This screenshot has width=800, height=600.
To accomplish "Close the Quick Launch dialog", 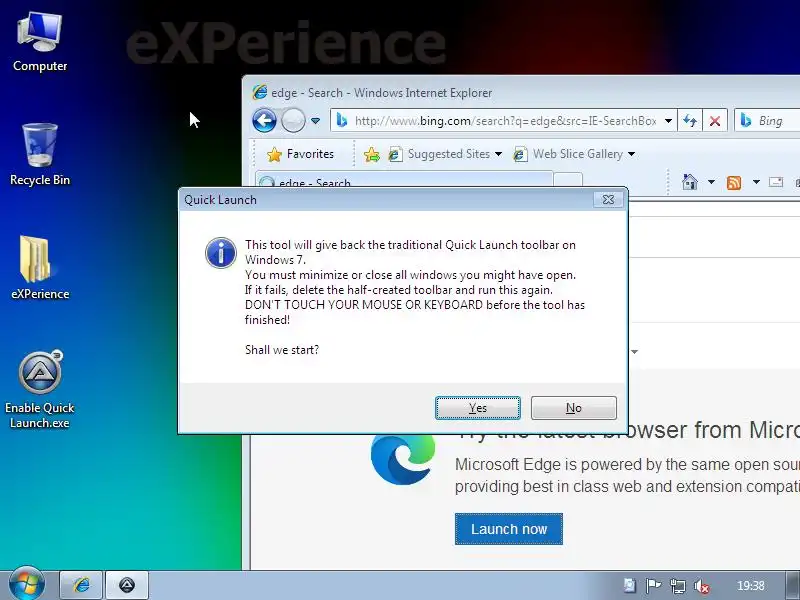I will pos(608,199).
